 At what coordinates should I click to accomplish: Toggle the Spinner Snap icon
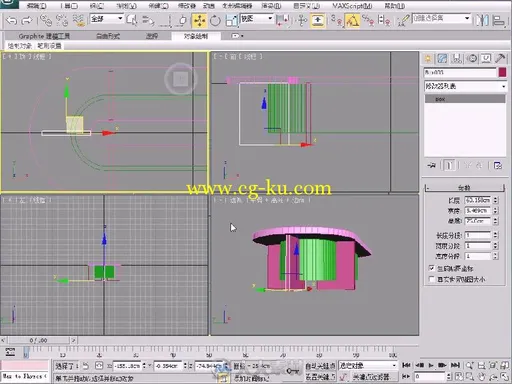[x=384, y=21]
